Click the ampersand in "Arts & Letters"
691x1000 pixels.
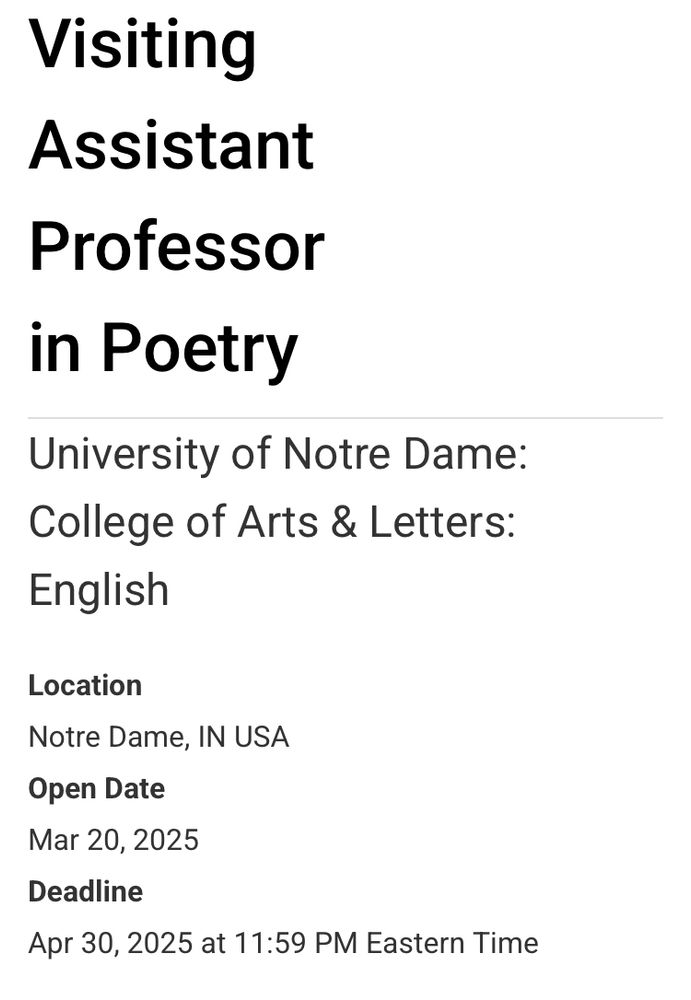(344, 522)
